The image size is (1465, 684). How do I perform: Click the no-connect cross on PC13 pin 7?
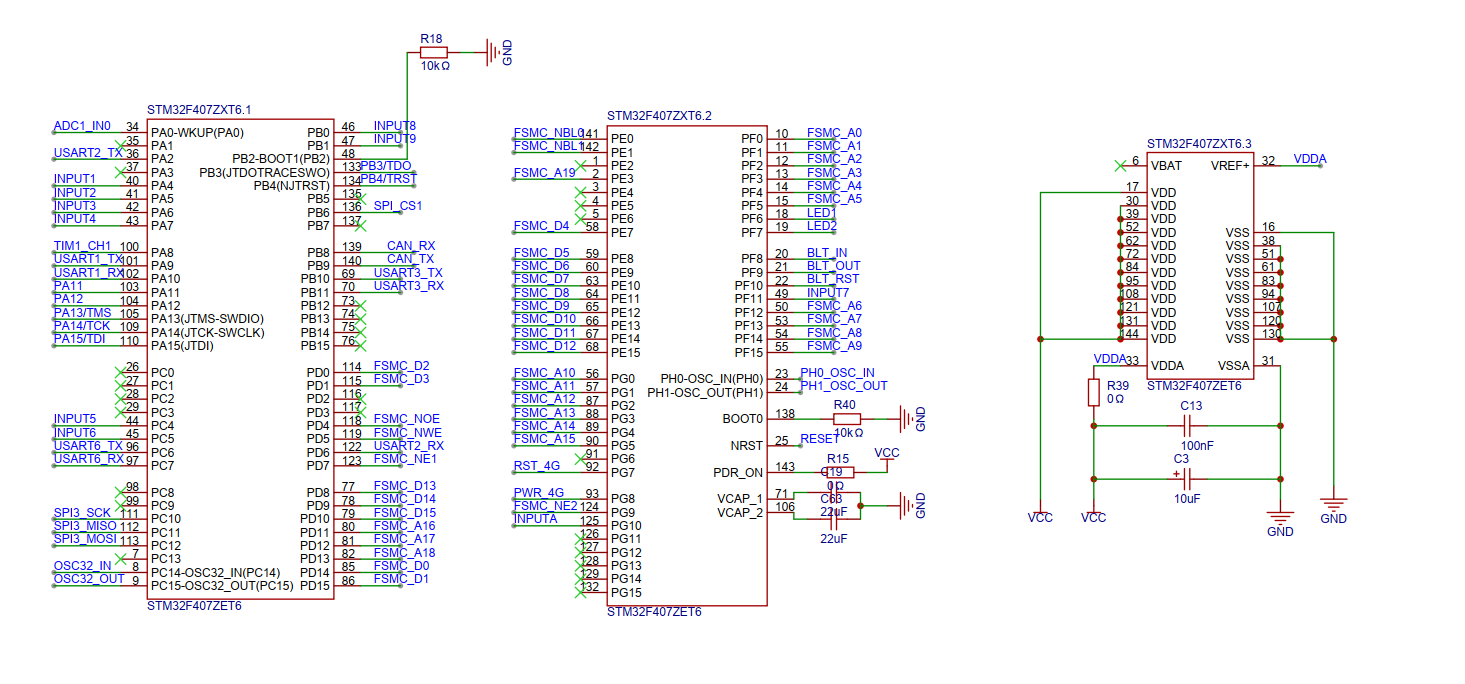119,558
